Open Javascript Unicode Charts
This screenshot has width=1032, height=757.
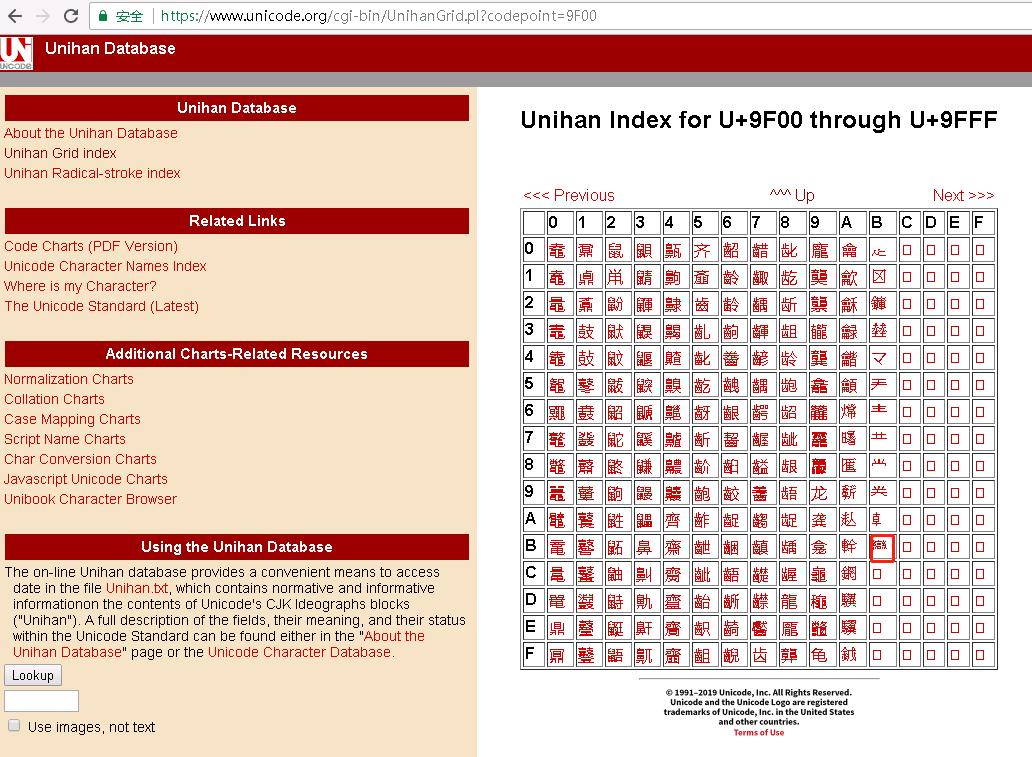[x=86, y=479]
